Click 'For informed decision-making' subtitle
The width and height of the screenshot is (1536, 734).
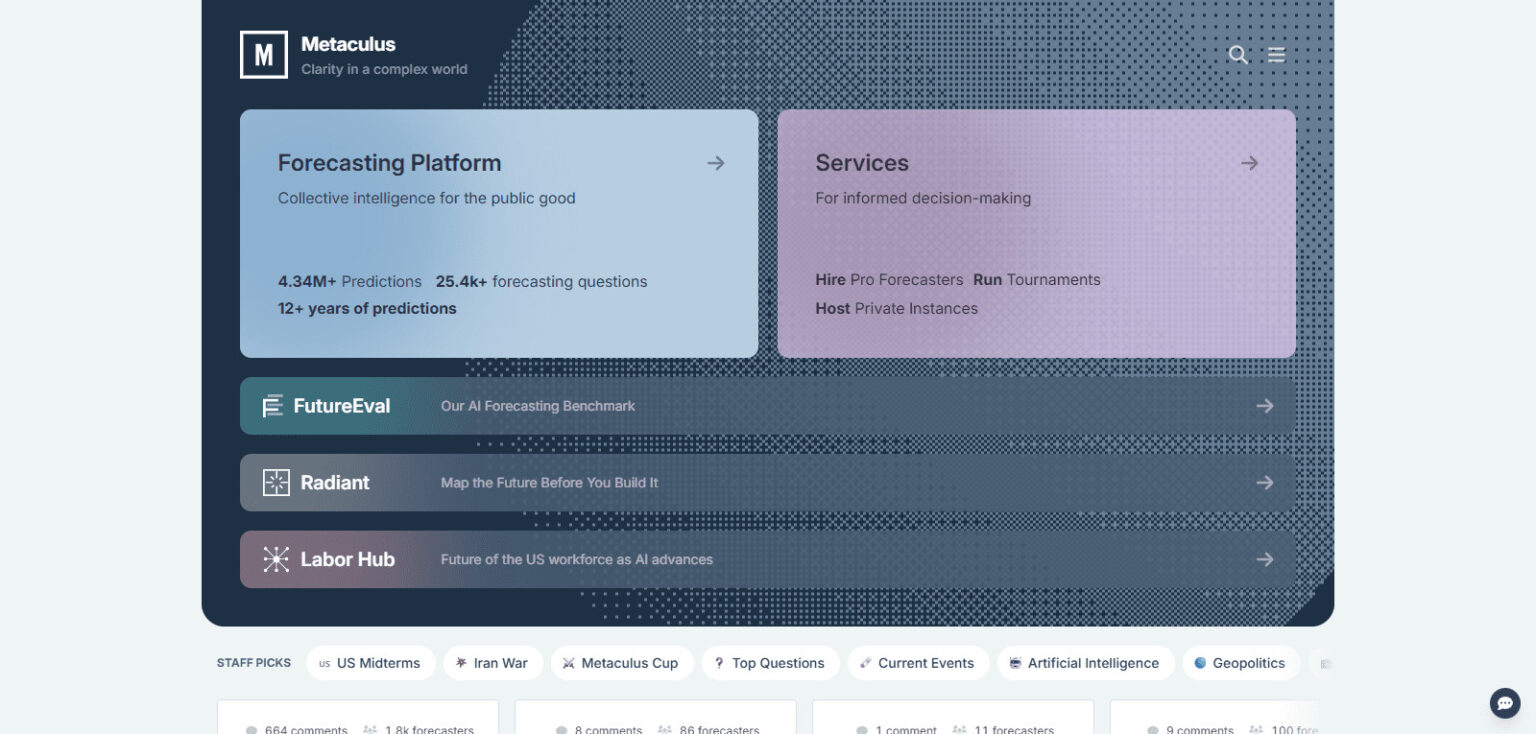(x=923, y=198)
